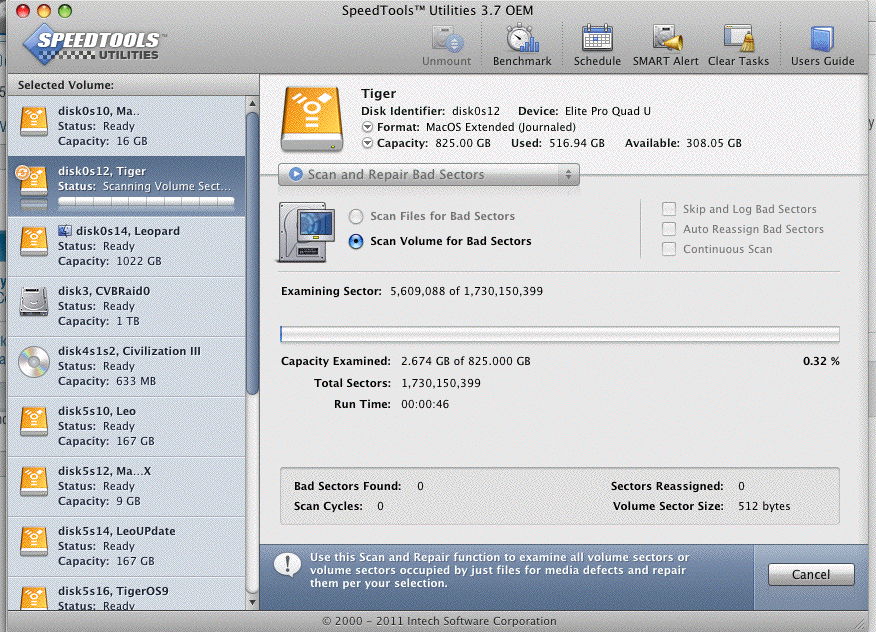Click the Tiger row mini progress bar
The image size is (876, 632).
pos(146,201)
